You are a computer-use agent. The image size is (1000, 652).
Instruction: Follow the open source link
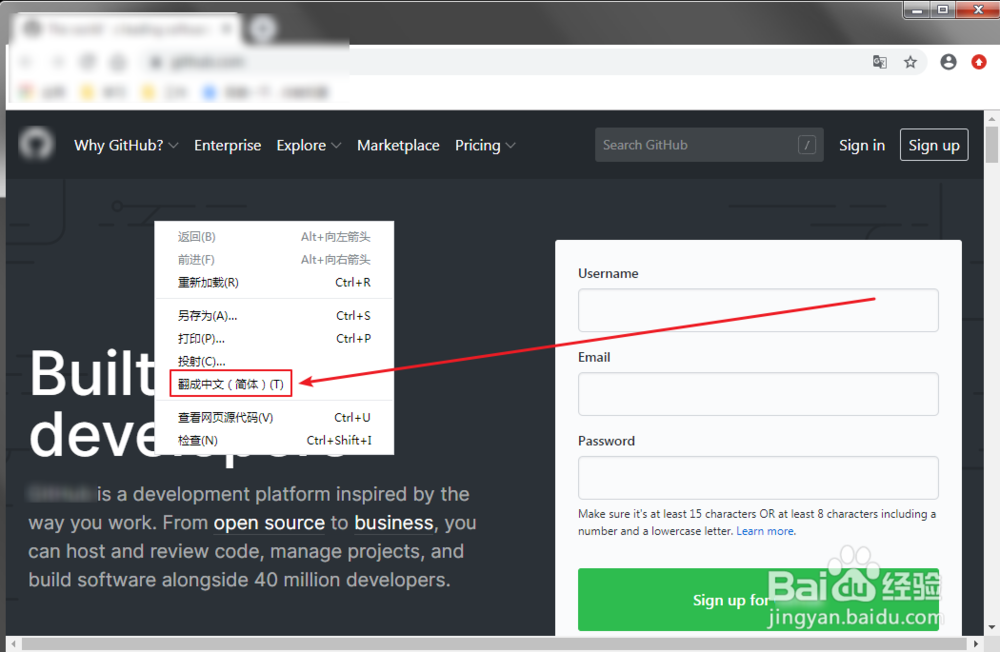click(269, 522)
